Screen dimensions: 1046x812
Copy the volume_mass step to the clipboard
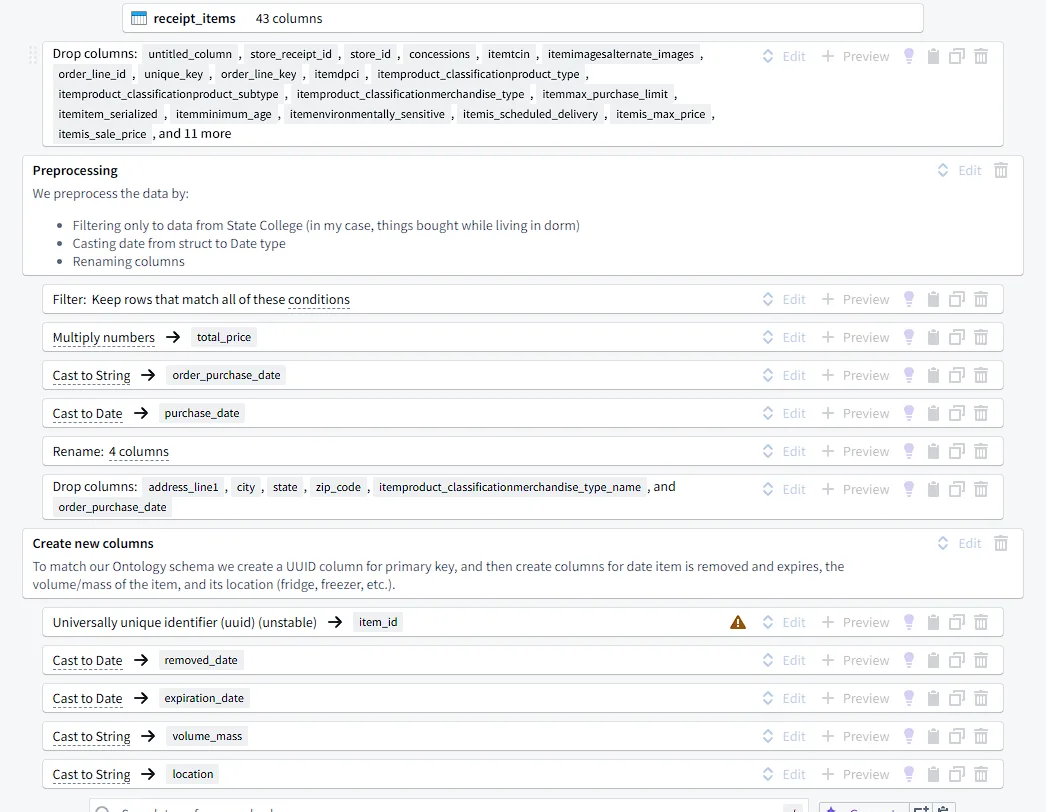933,736
